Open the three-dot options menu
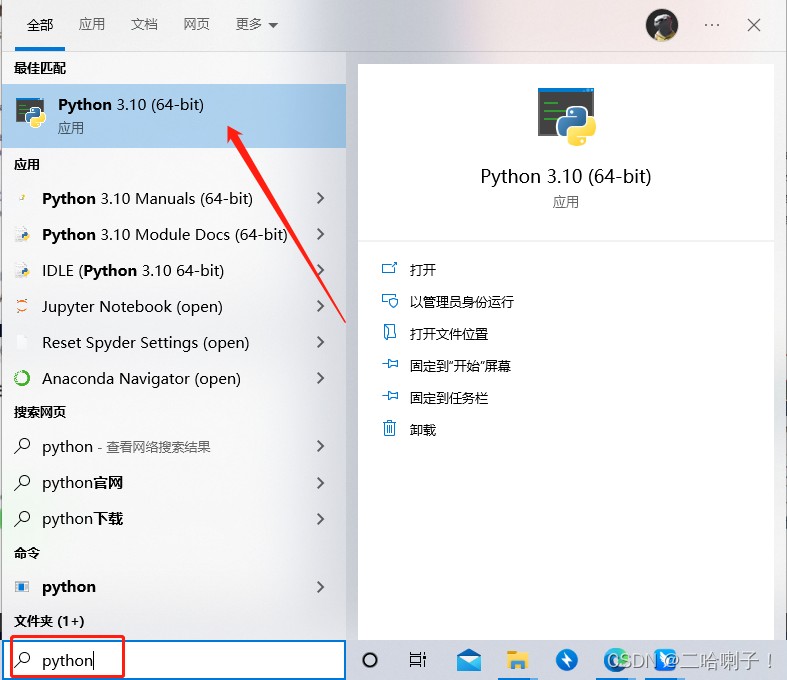This screenshot has width=787, height=680. click(712, 25)
